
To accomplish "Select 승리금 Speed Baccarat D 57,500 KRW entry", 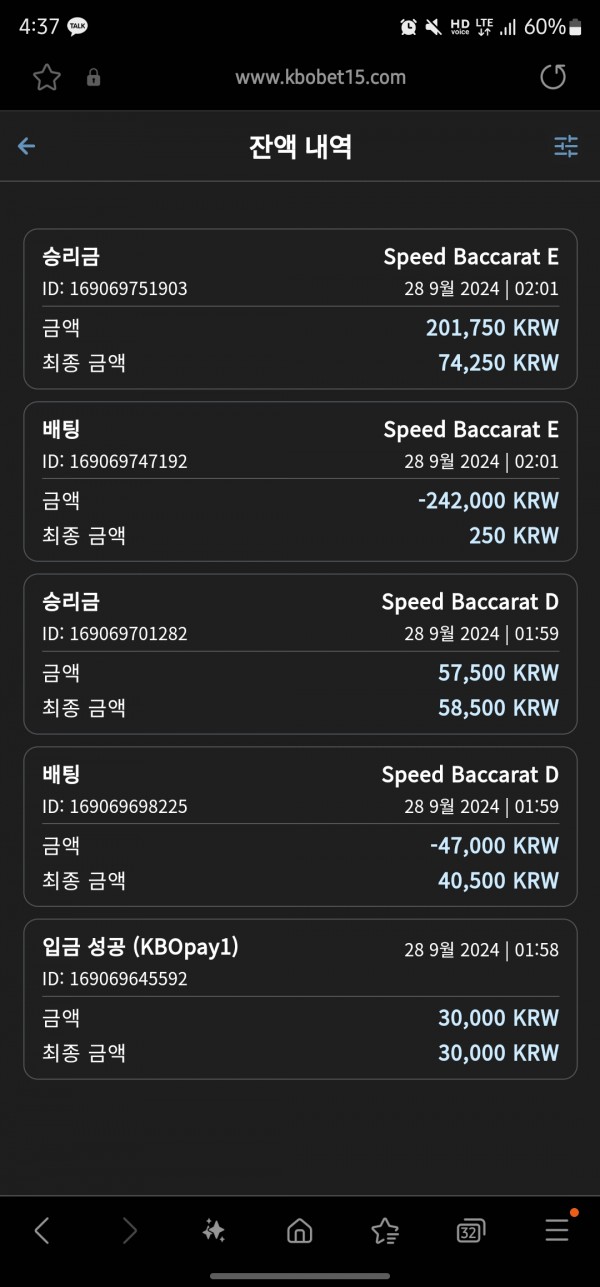I will [300, 654].
